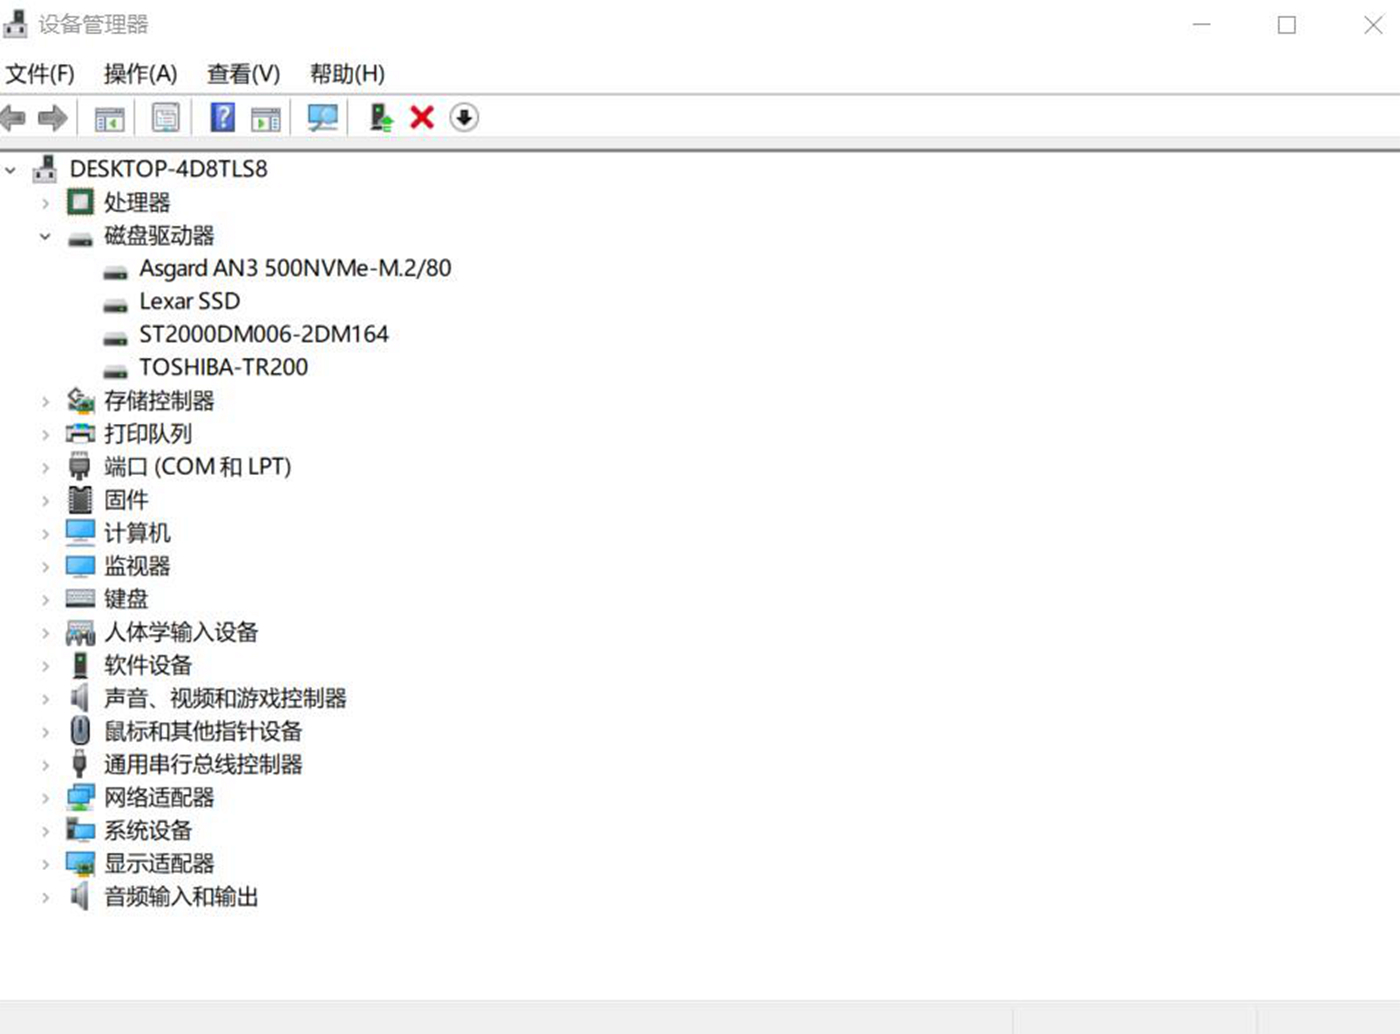Expand the 网络适配器 category arrow
The image size is (1400, 1034).
[45, 797]
